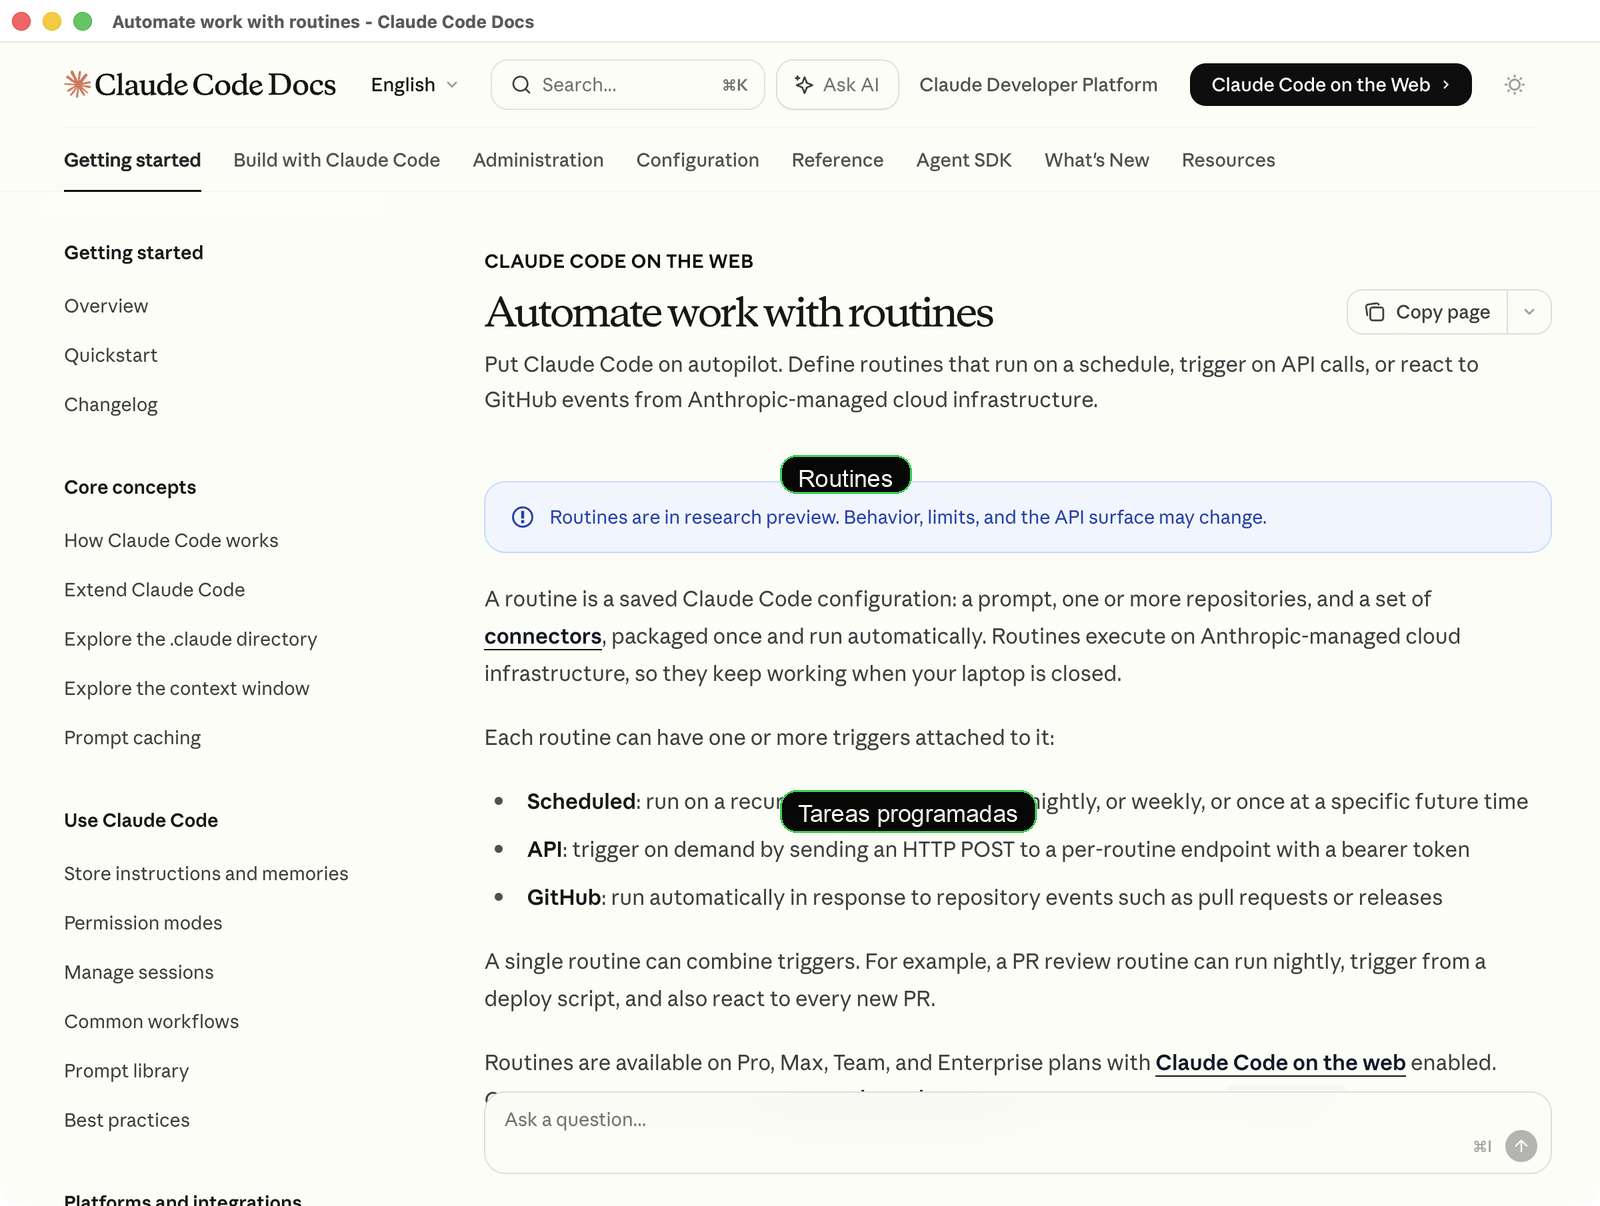Select Permission modes in the sidebar

pos(143,923)
